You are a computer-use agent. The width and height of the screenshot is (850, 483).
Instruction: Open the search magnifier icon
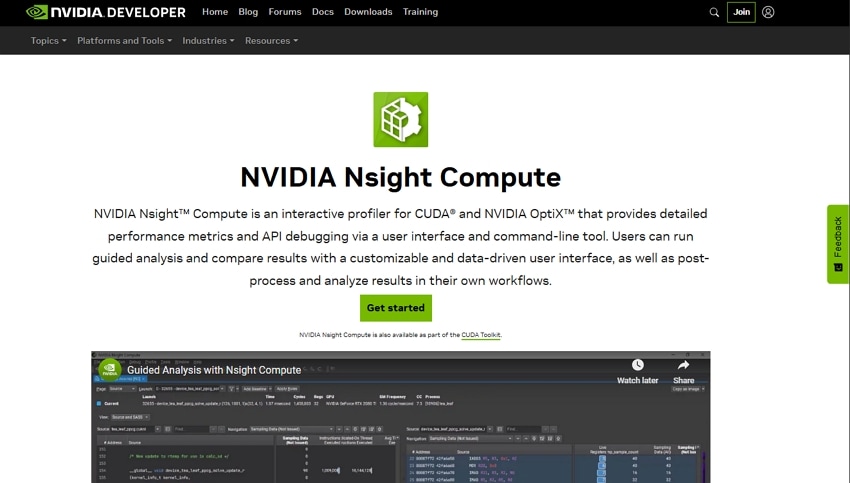tap(714, 12)
